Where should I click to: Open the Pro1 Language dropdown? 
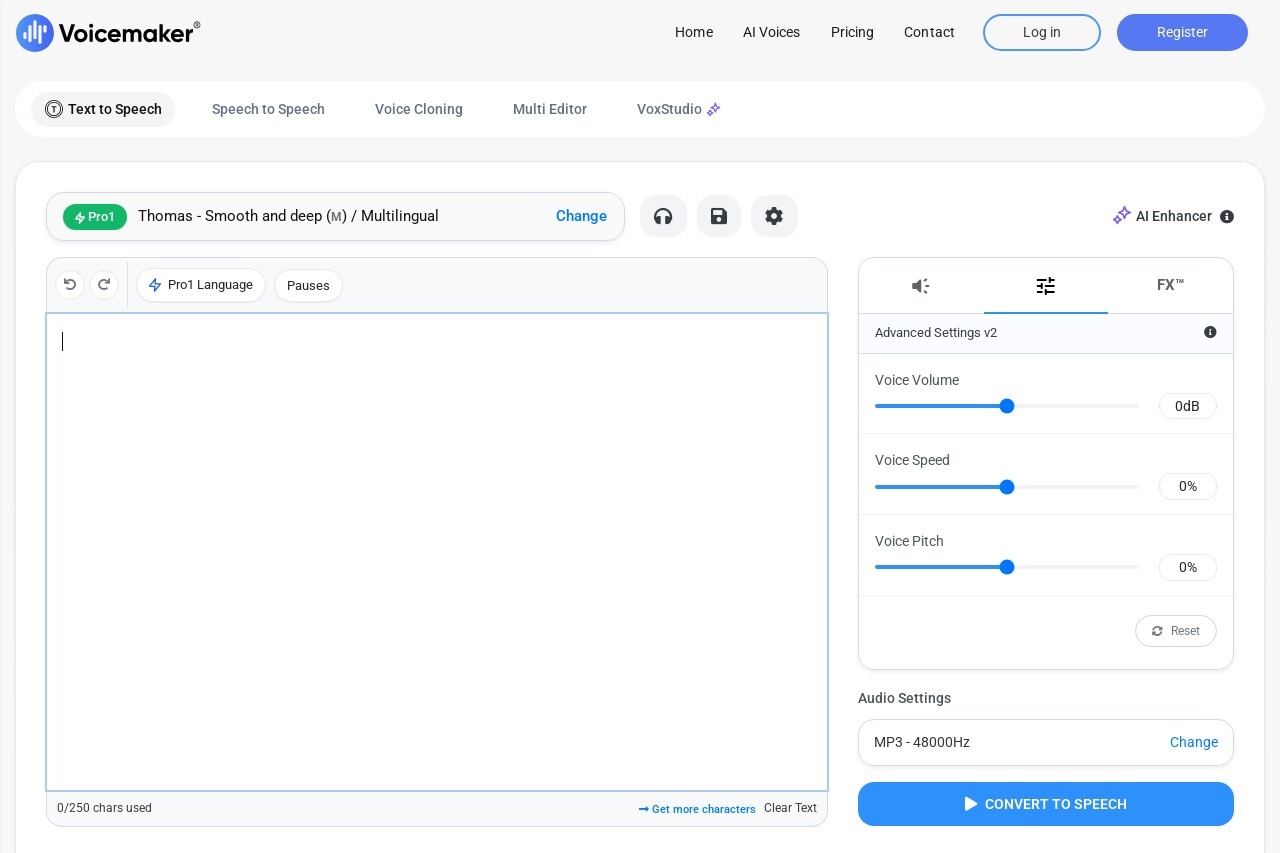pos(201,285)
